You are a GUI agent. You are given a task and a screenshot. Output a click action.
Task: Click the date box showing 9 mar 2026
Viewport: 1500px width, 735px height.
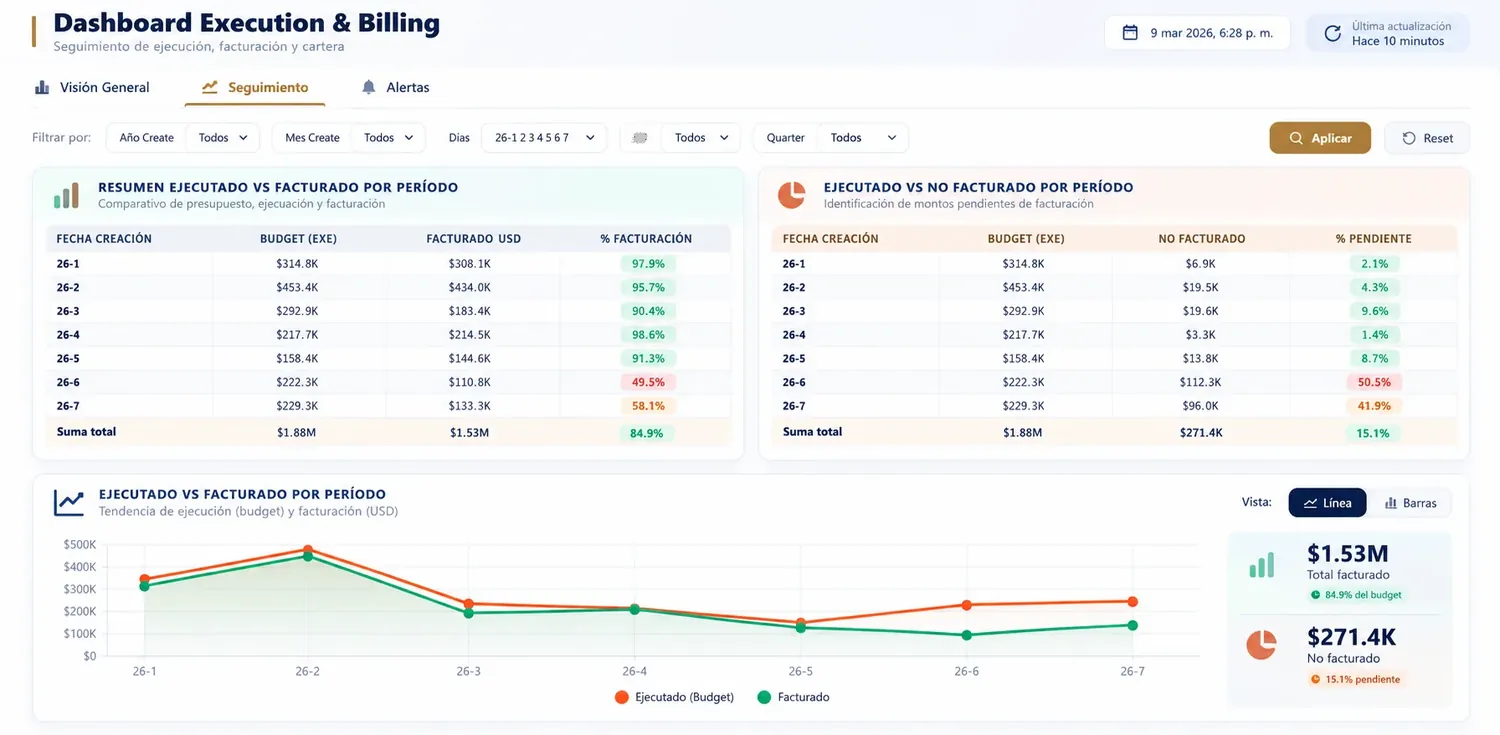pyautogui.click(x=1197, y=33)
